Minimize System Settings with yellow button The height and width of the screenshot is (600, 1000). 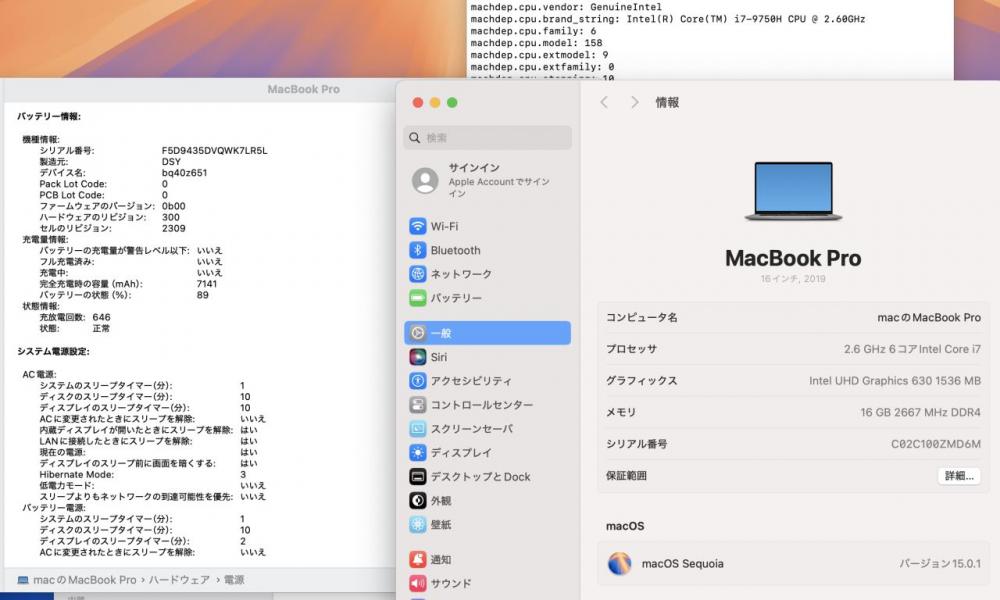click(435, 103)
